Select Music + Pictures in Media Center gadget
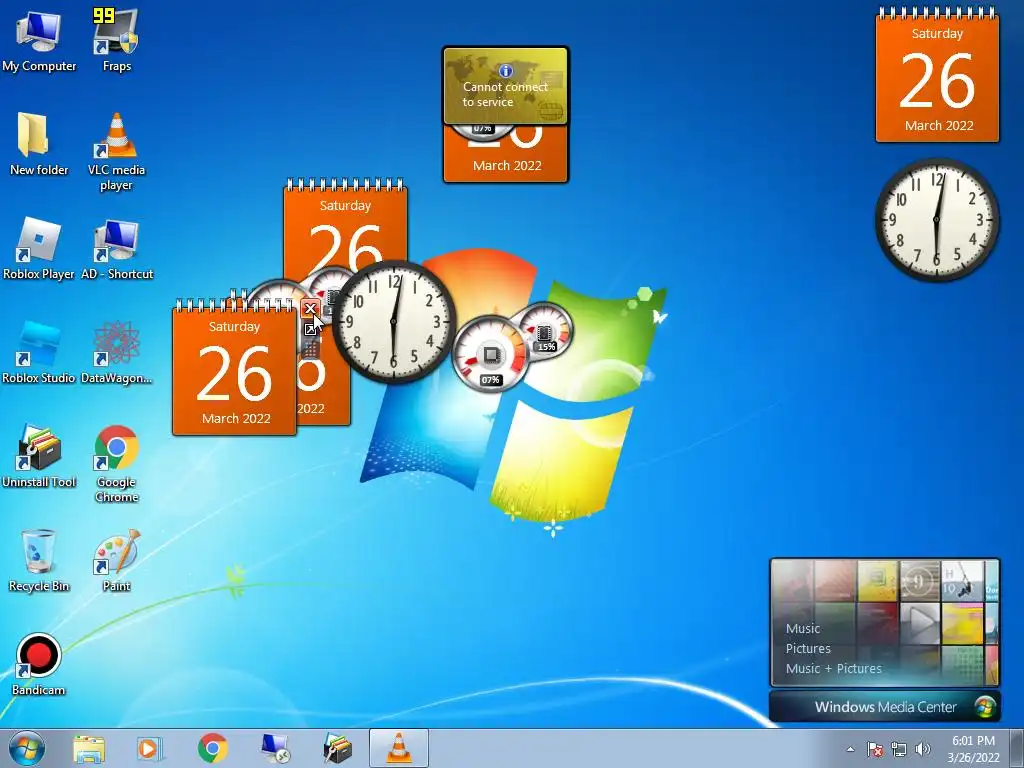Screen dimensions: 1024x768 point(833,668)
